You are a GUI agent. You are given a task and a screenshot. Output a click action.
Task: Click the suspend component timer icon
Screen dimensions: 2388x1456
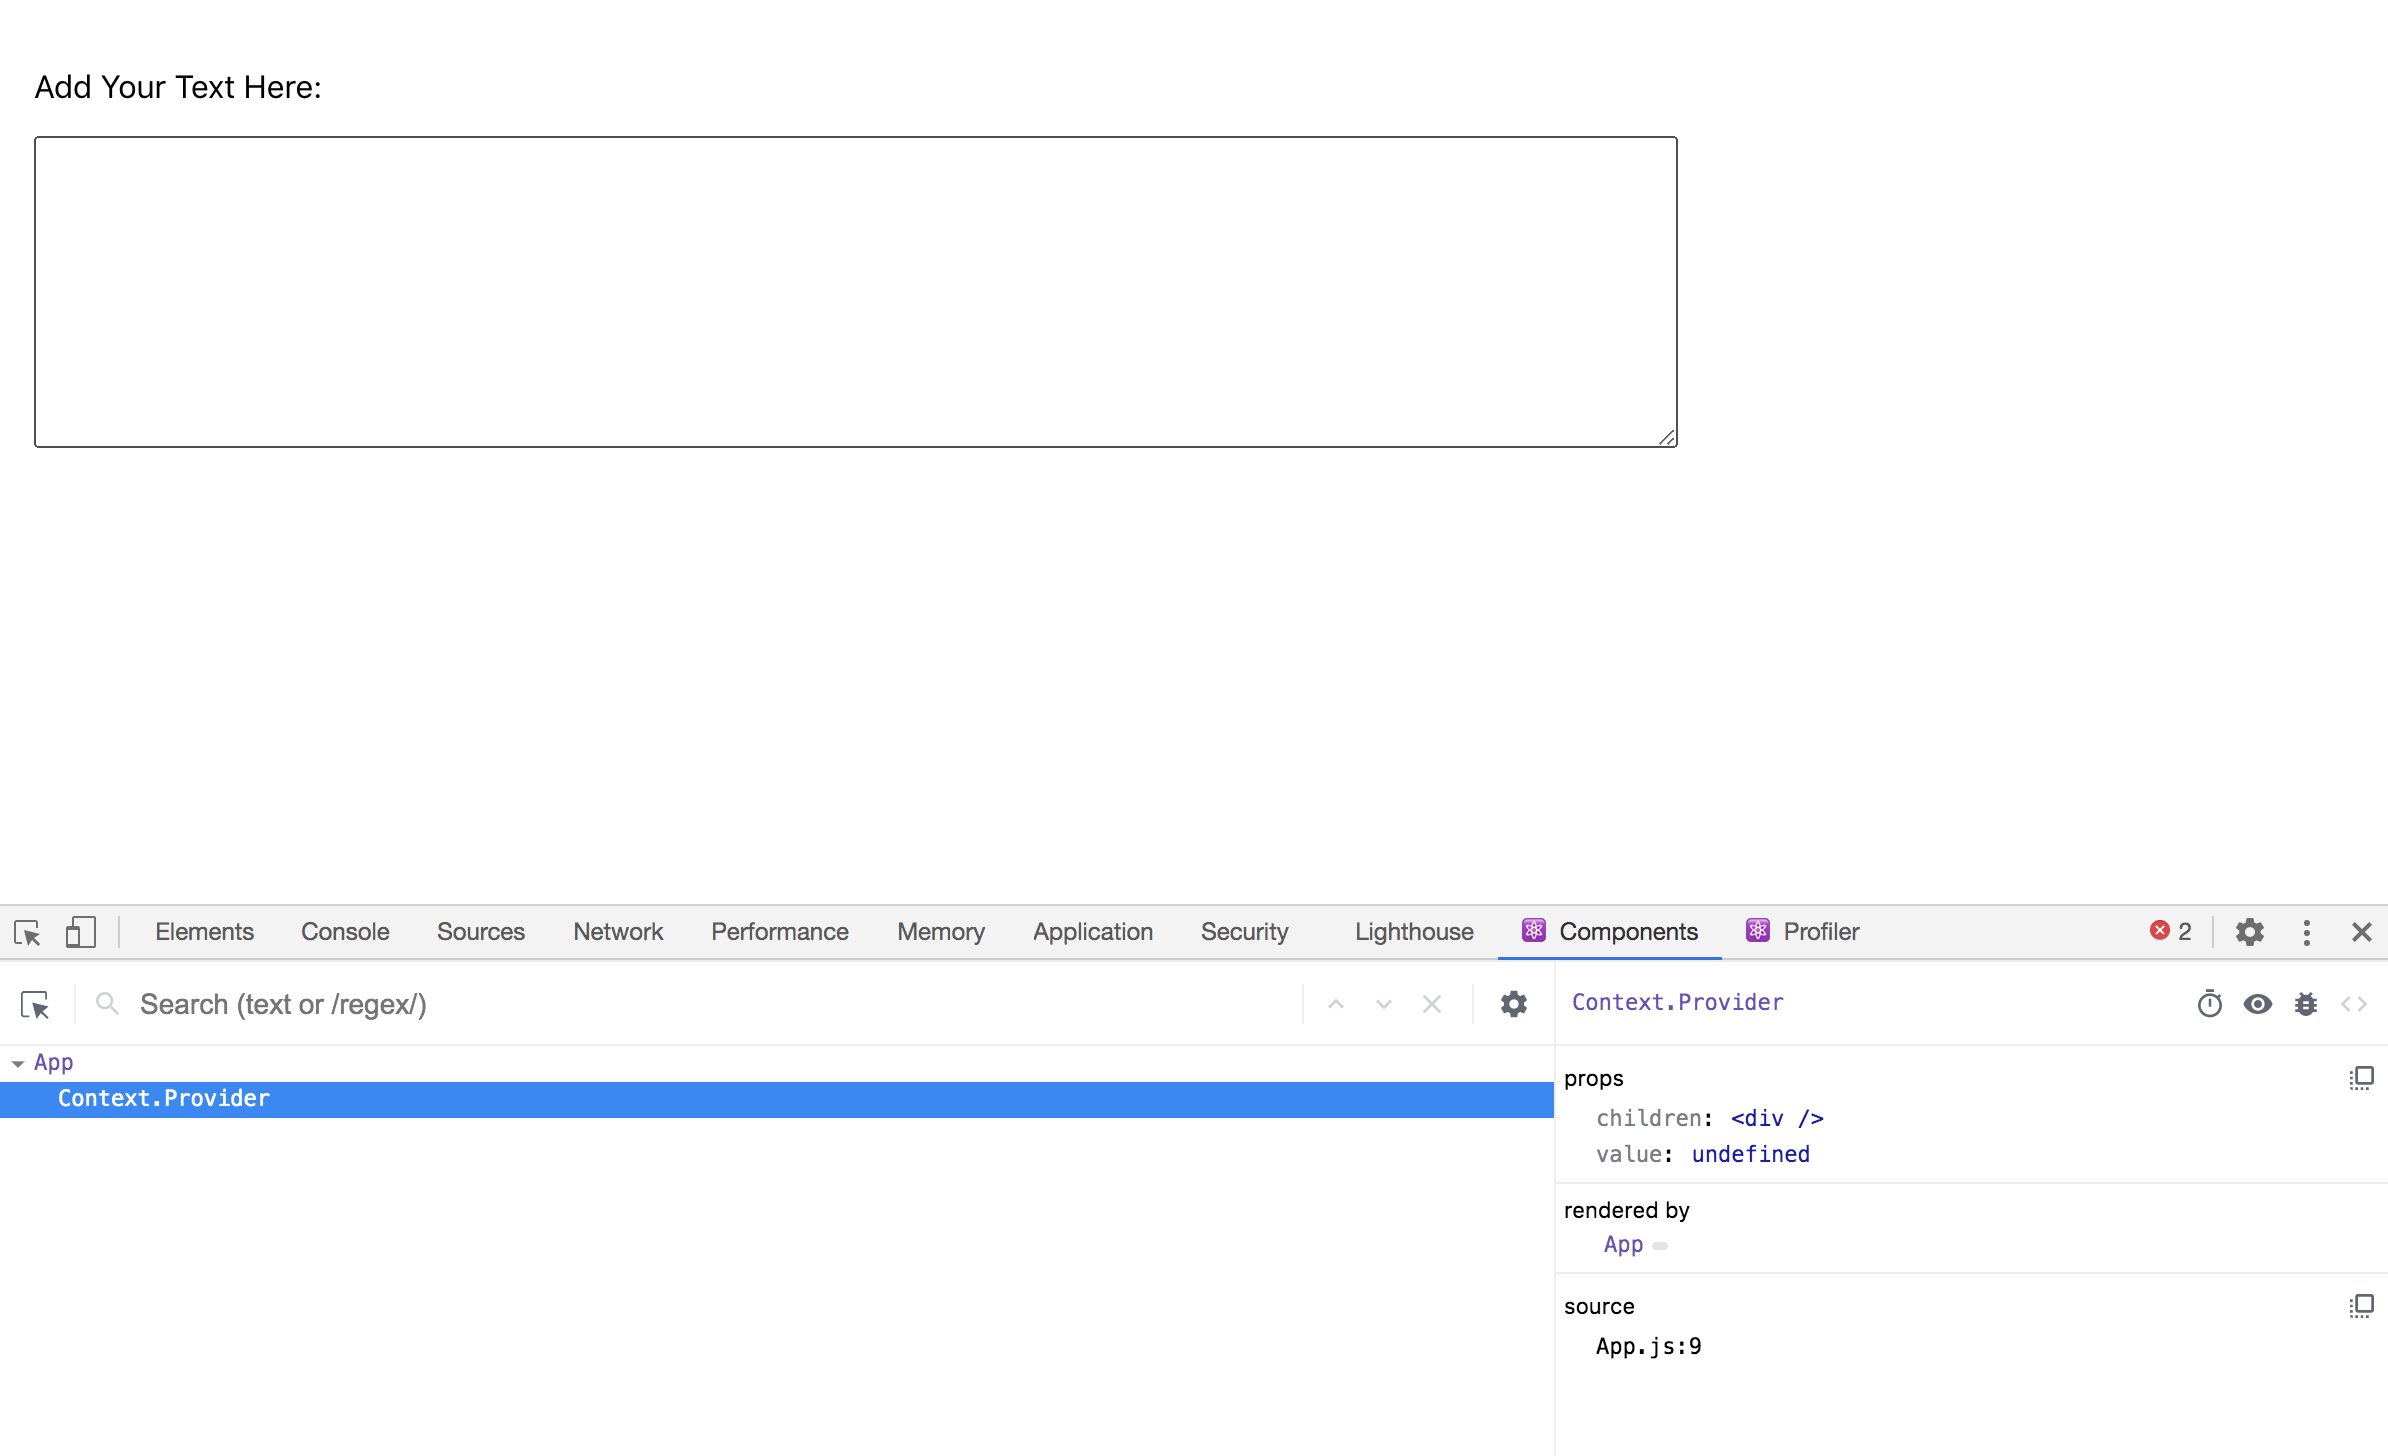point(2211,1002)
